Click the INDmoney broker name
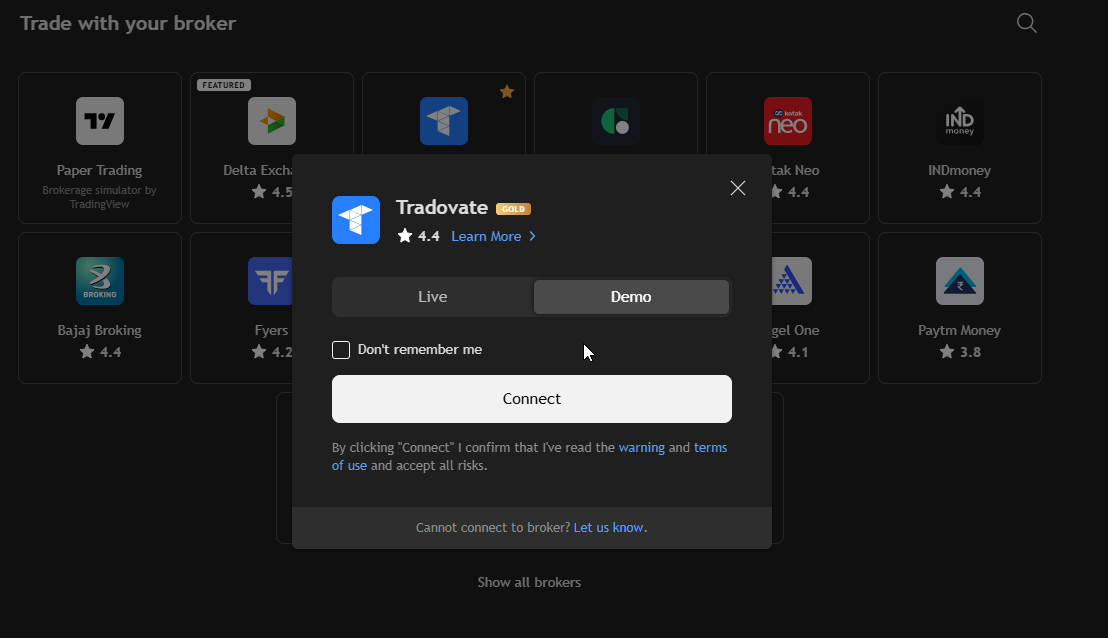The image size is (1108, 638). click(x=960, y=170)
